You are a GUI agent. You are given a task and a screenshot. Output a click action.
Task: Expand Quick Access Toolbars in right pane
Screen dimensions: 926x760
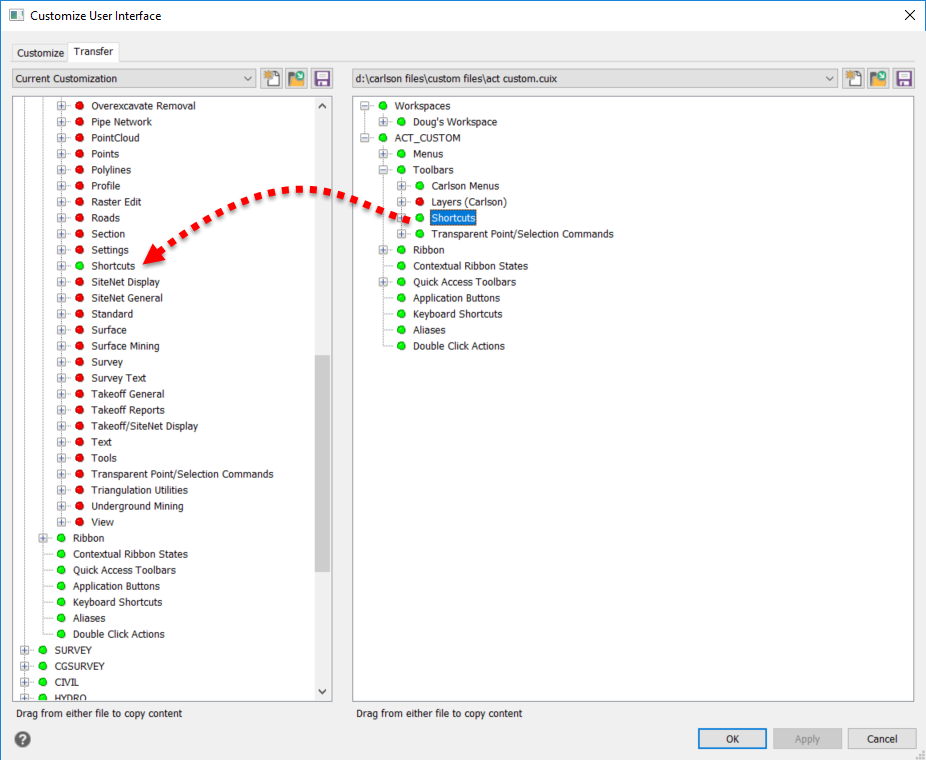[x=383, y=282]
